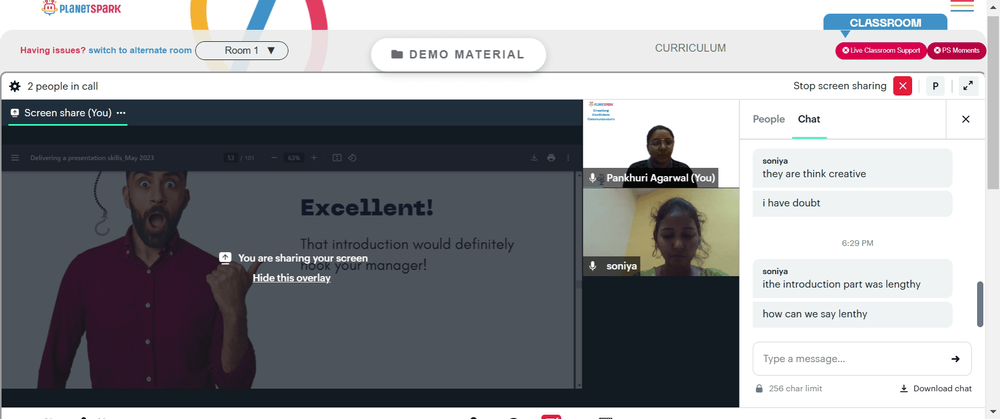Expand the call to fullscreen
This screenshot has width=1000, height=419.
tap(968, 86)
